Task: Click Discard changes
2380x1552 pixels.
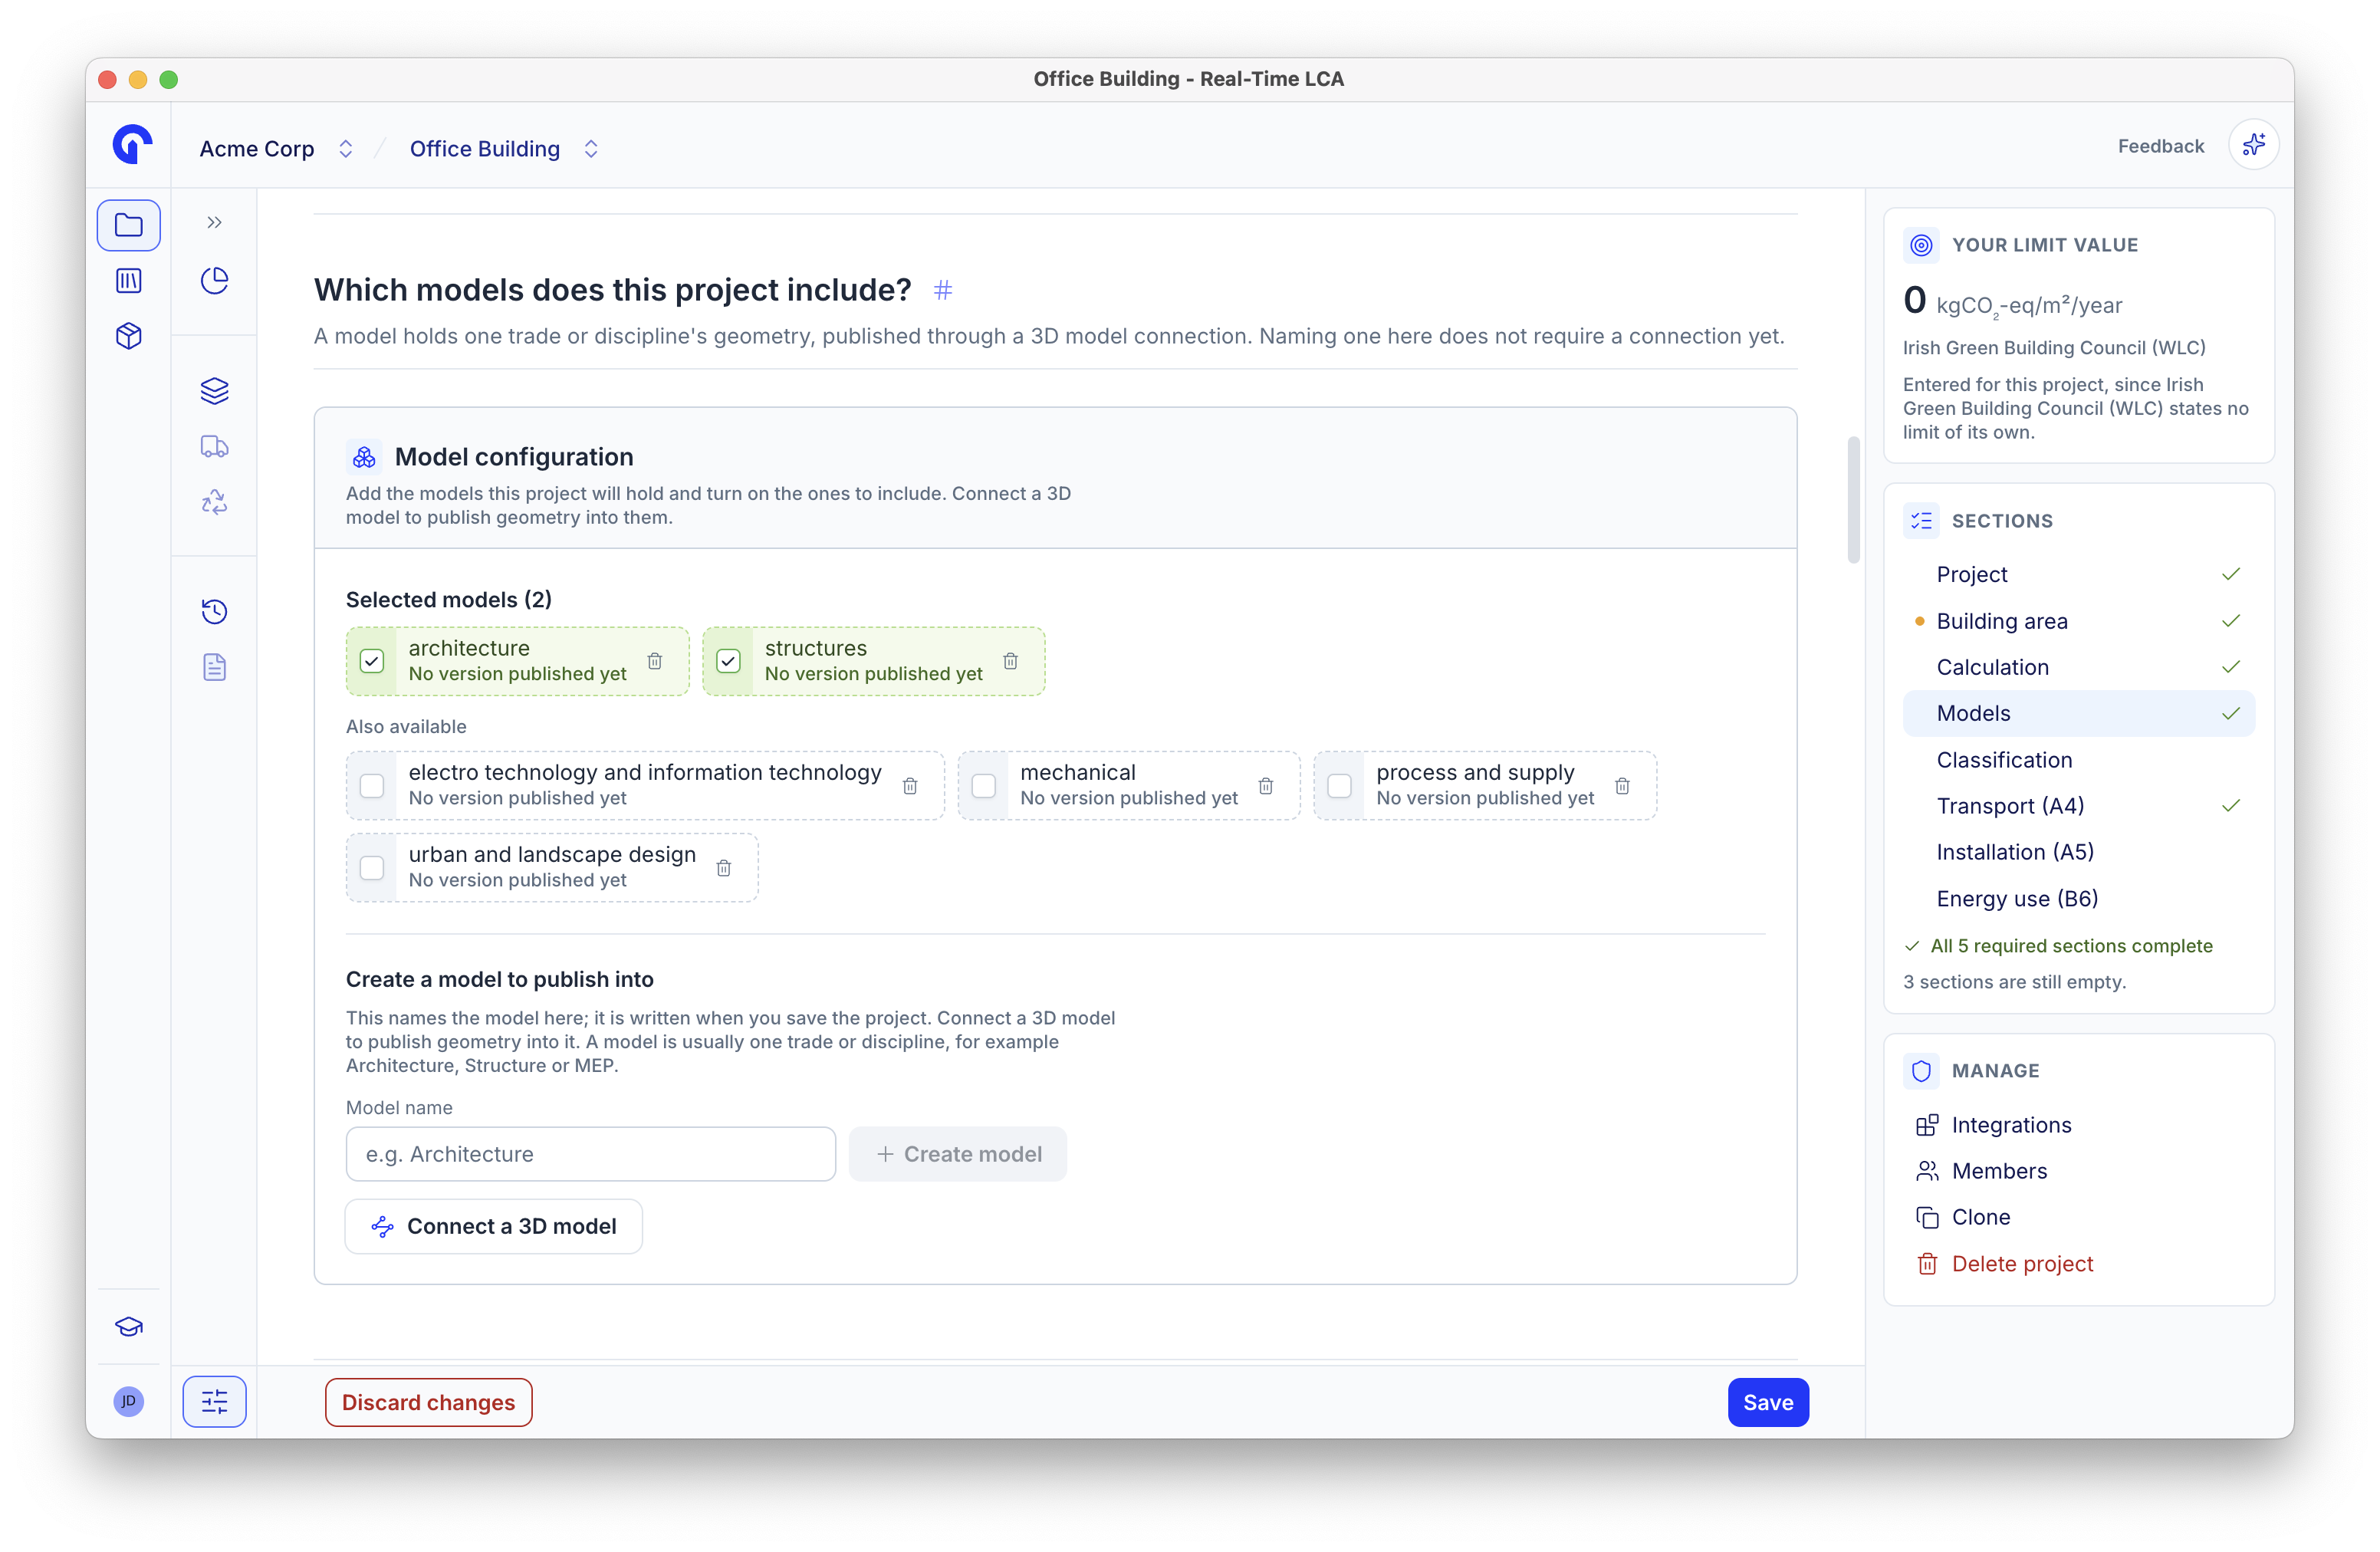Action: pyautogui.click(x=428, y=1402)
